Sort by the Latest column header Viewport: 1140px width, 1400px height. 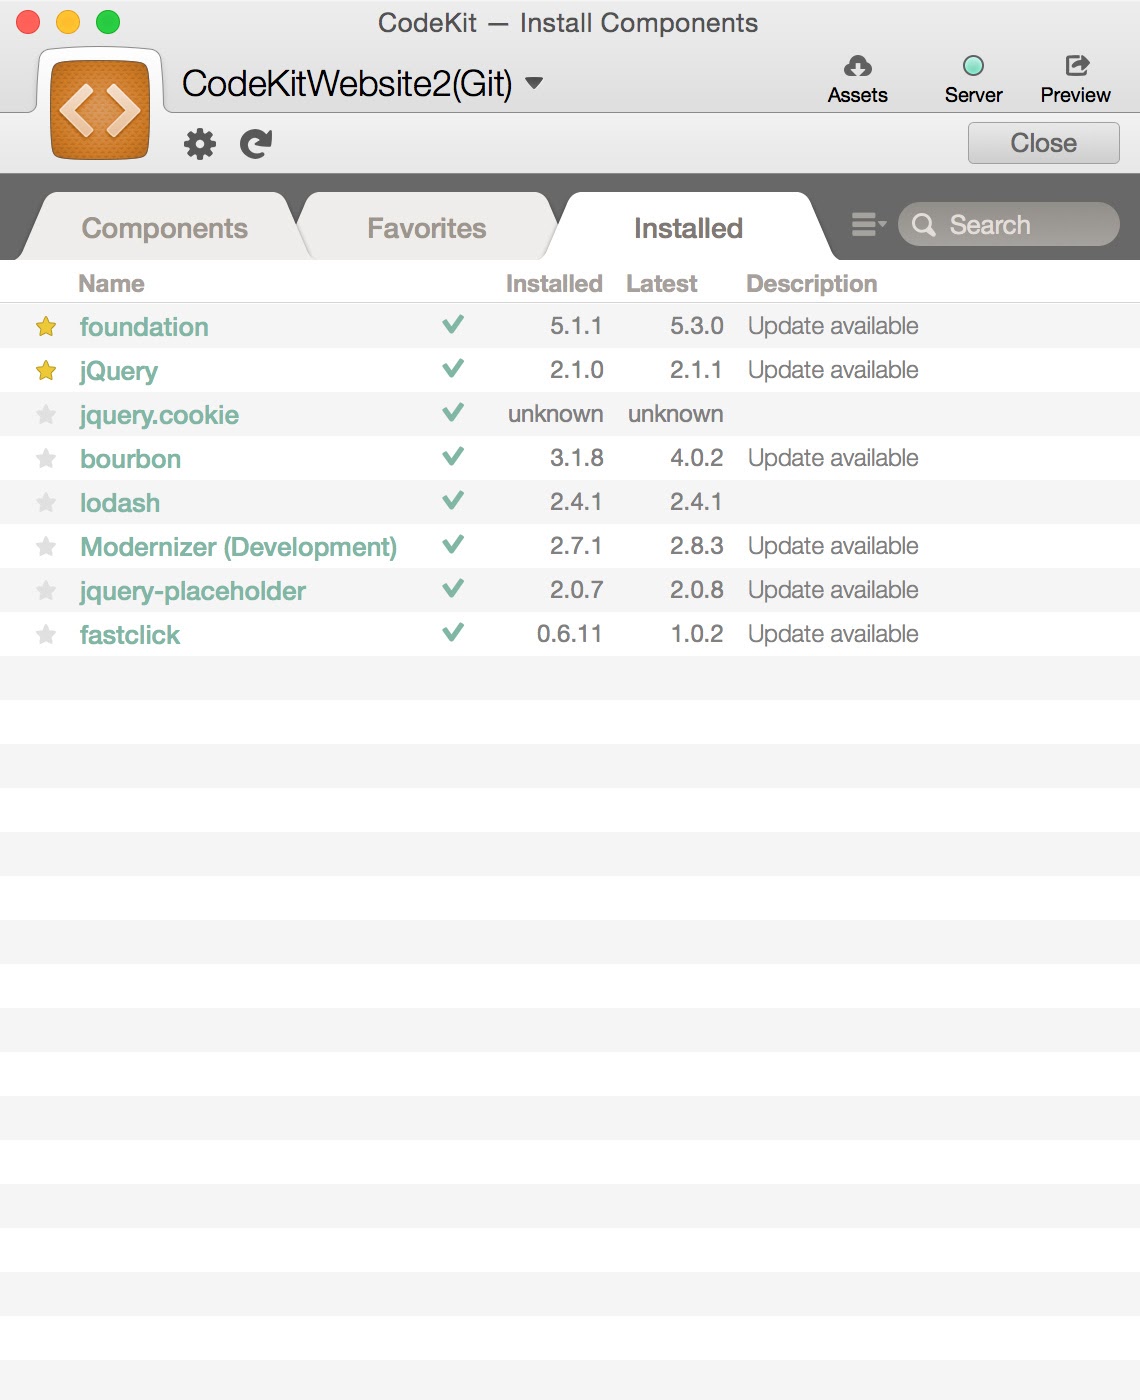point(661,284)
